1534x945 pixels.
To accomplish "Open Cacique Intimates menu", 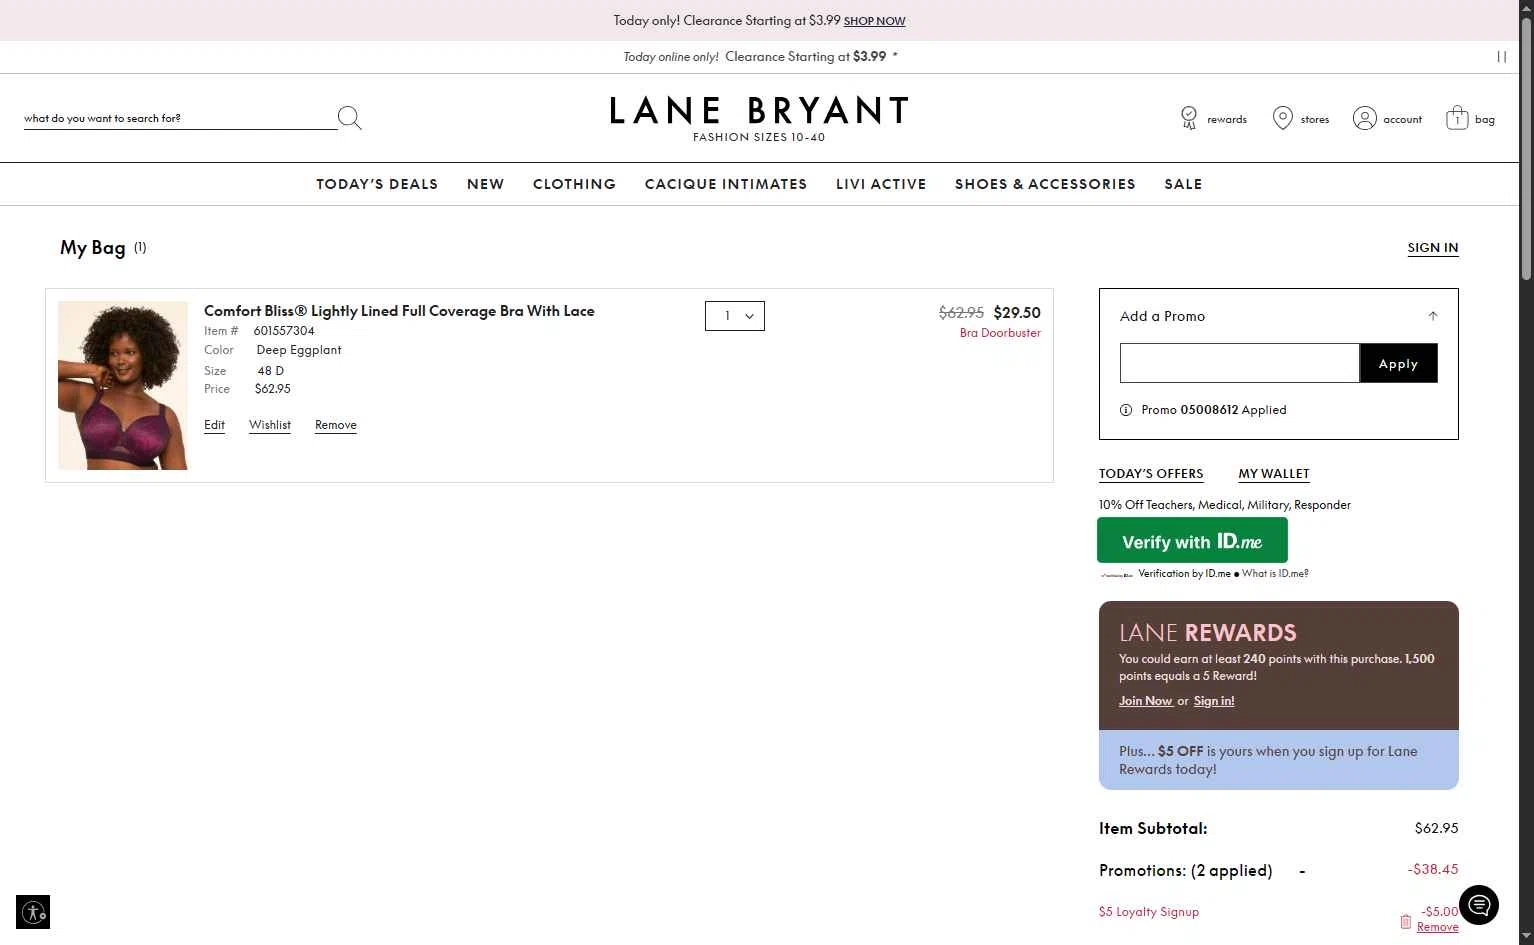I will tap(726, 184).
